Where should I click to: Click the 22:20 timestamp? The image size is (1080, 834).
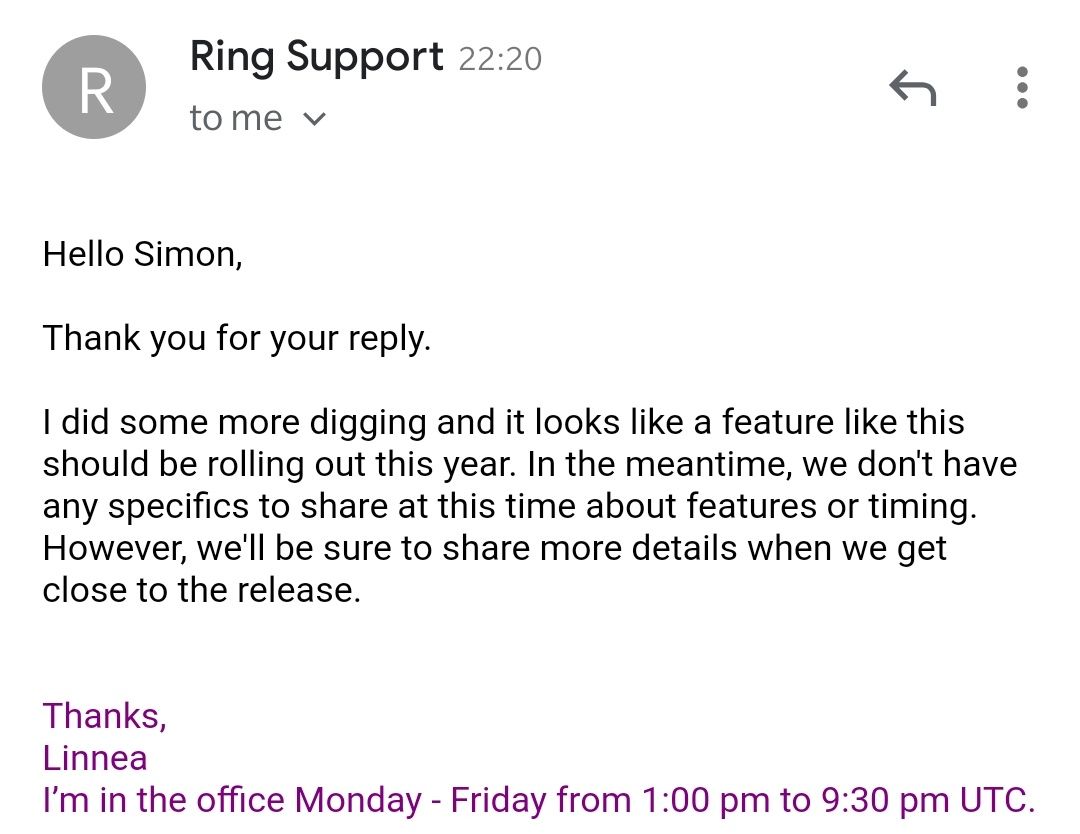(x=501, y=58)
